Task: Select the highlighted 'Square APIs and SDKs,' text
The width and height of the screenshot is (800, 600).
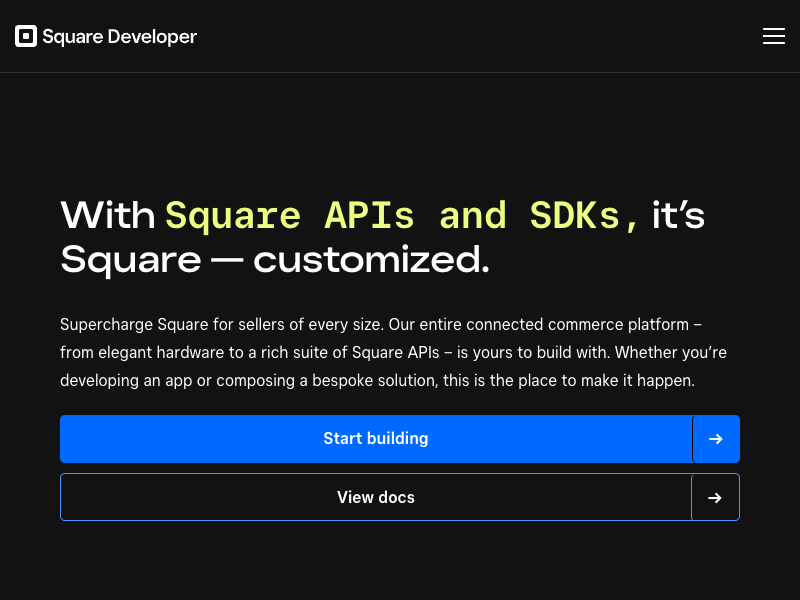Action: pyautogui.click(x=402, y=215)
